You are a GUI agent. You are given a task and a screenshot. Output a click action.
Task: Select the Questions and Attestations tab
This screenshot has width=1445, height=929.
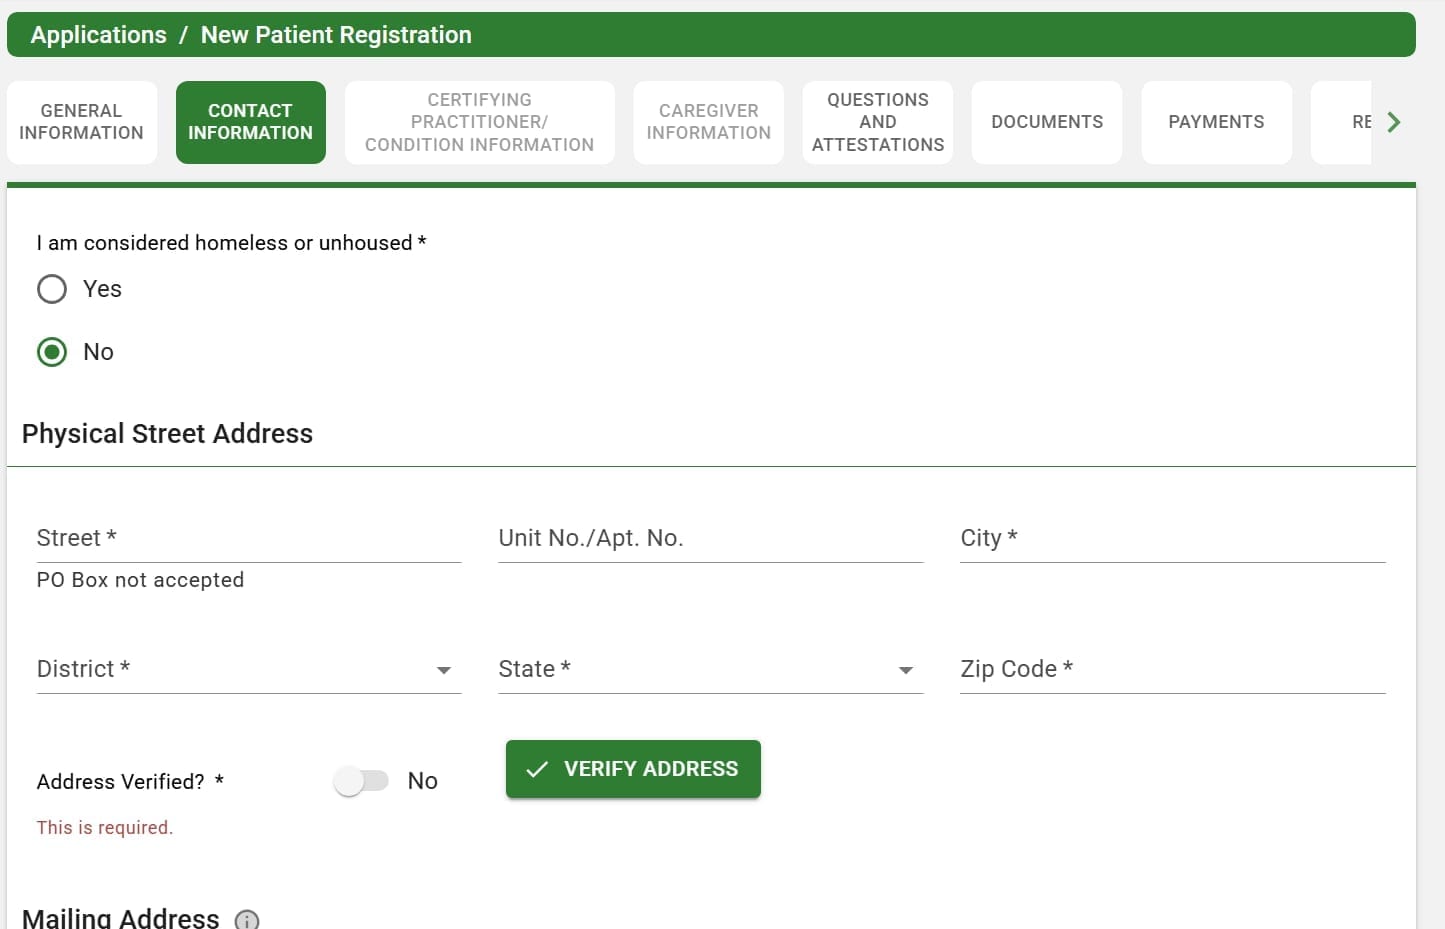coord(877,122)
